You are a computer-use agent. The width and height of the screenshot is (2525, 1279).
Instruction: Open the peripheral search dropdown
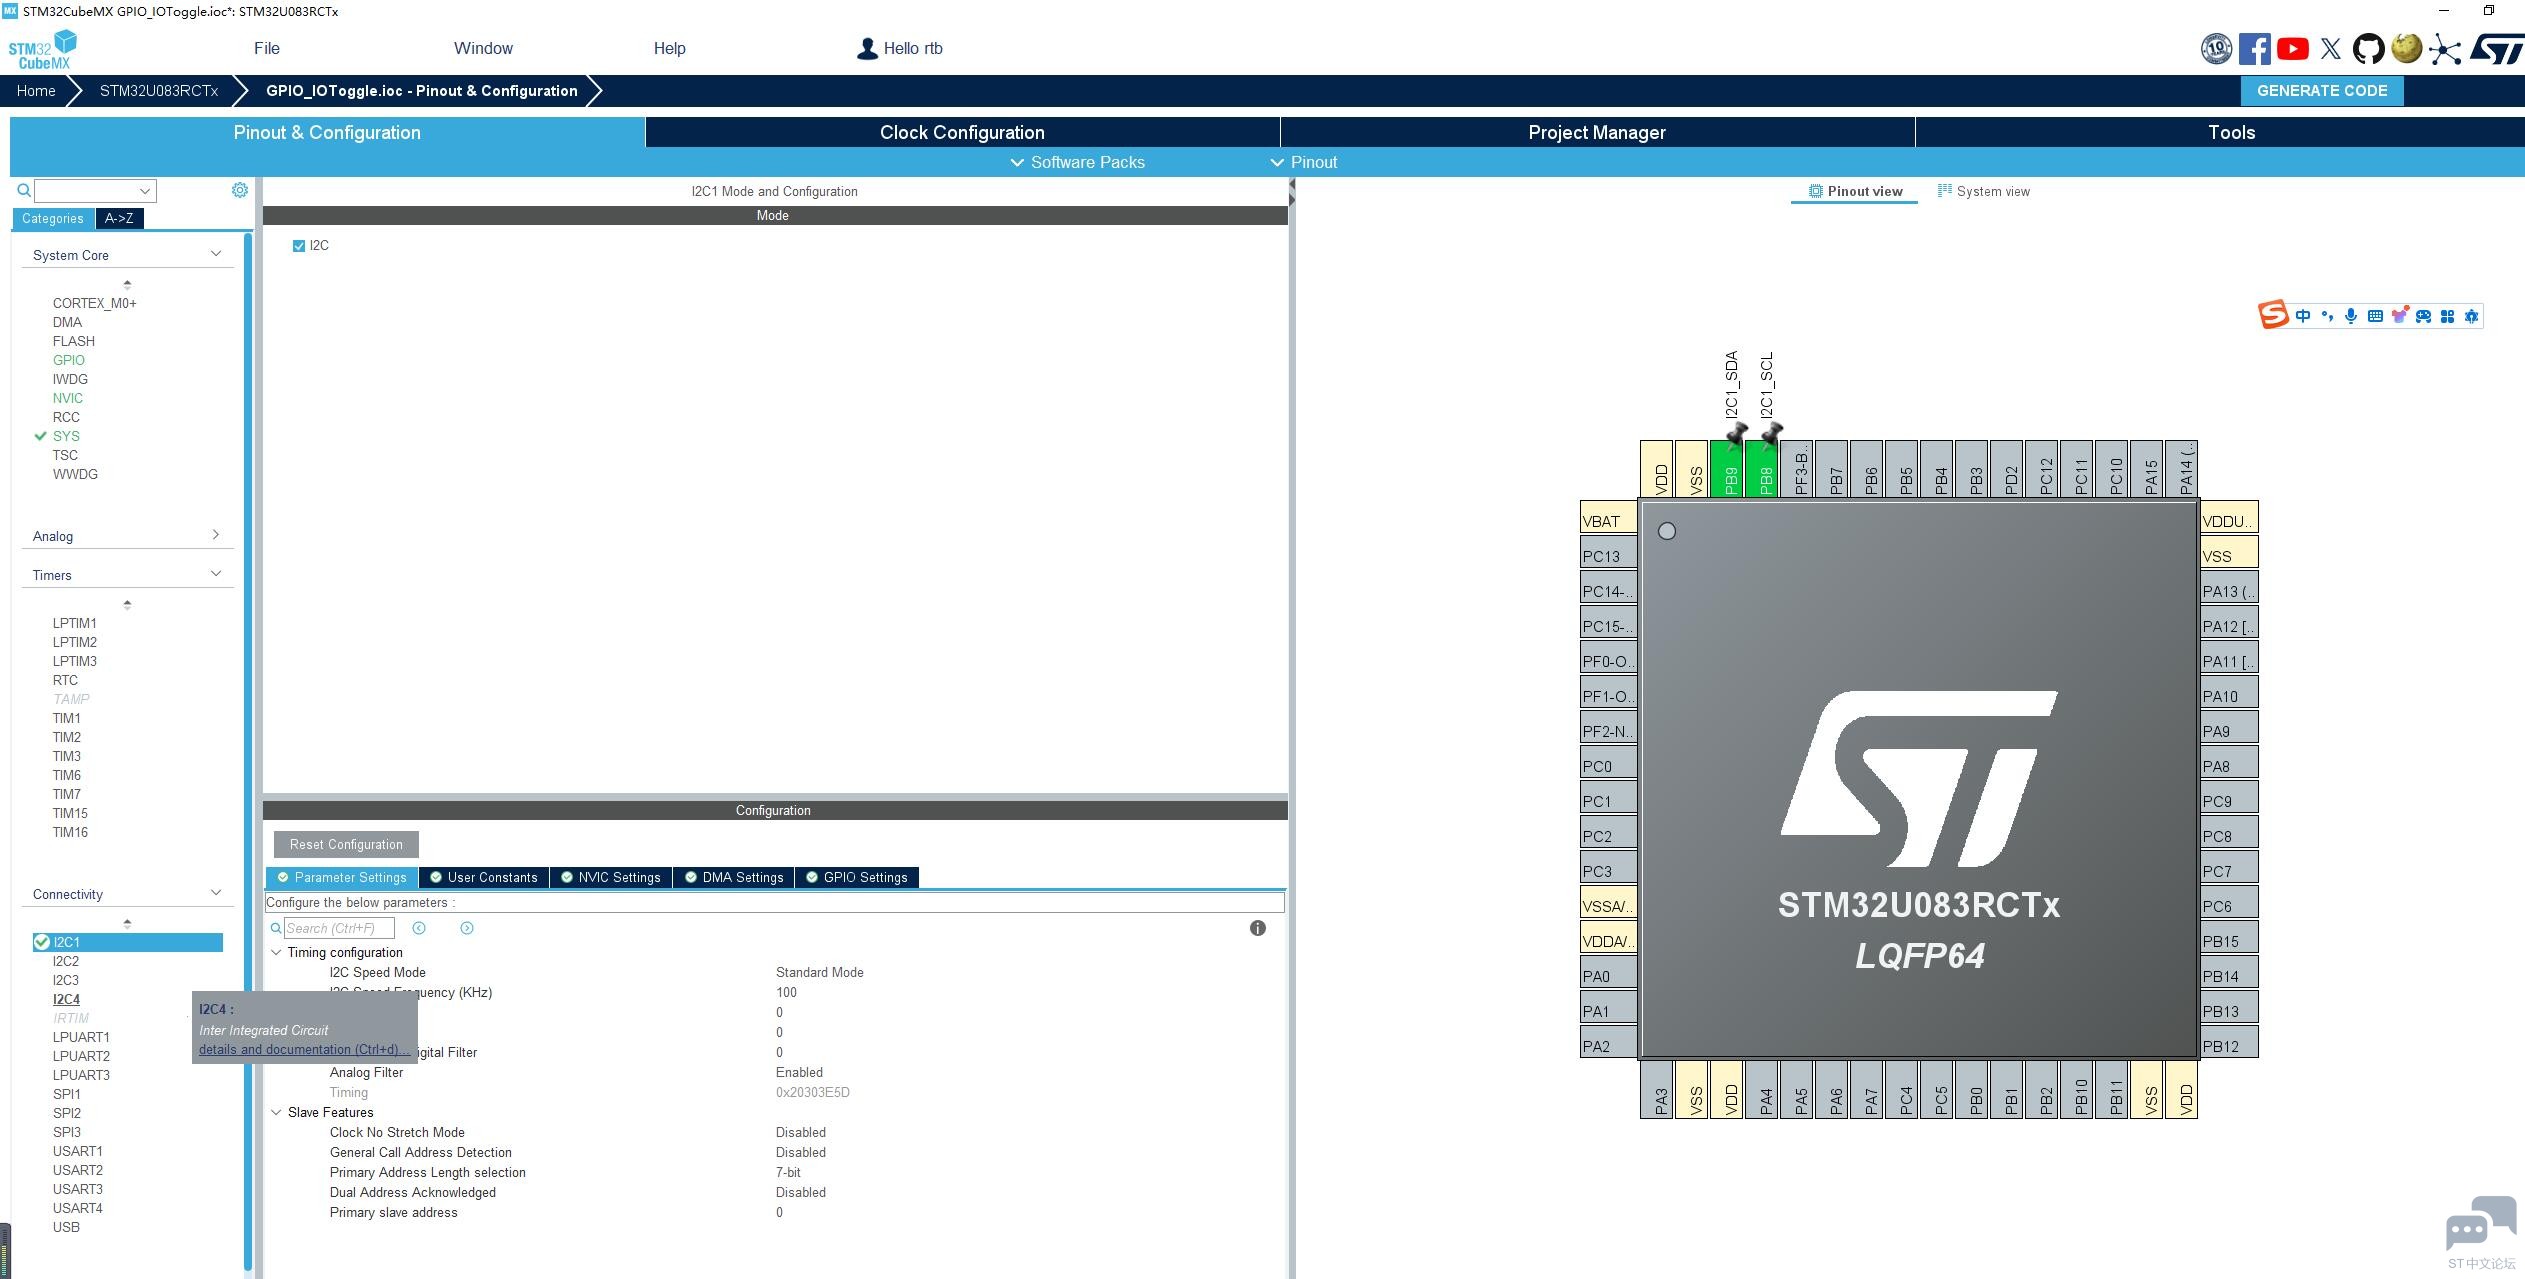pos(145,190)
